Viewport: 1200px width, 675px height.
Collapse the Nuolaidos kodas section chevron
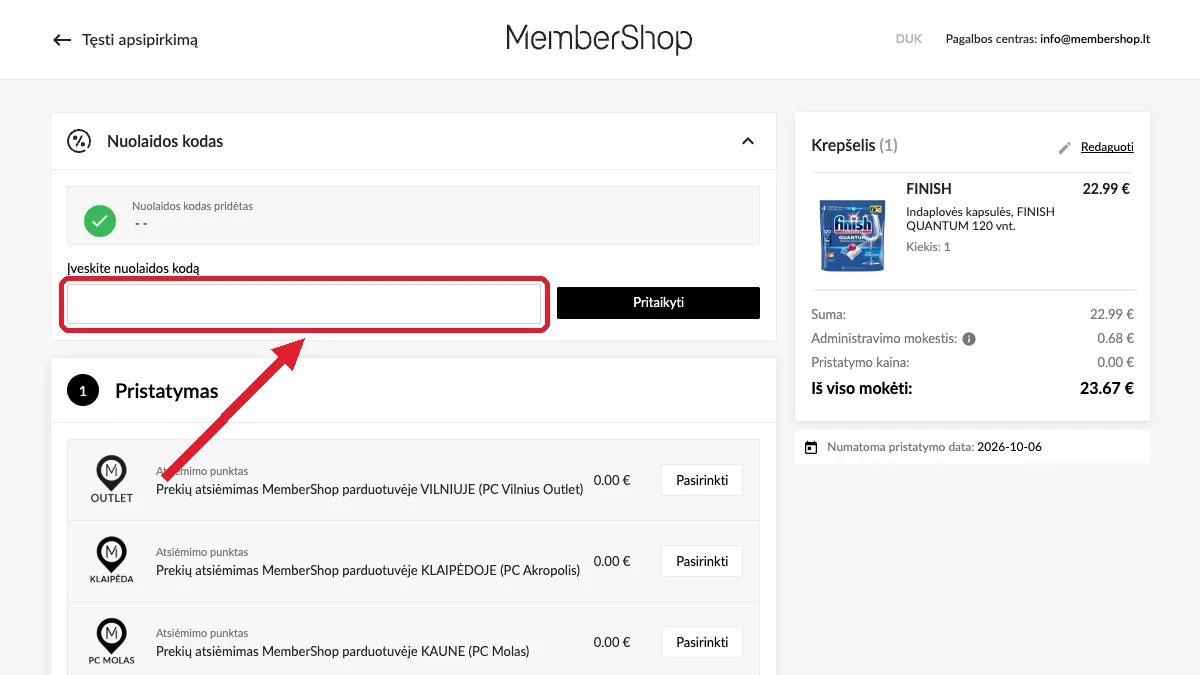(x=747, y=141)
